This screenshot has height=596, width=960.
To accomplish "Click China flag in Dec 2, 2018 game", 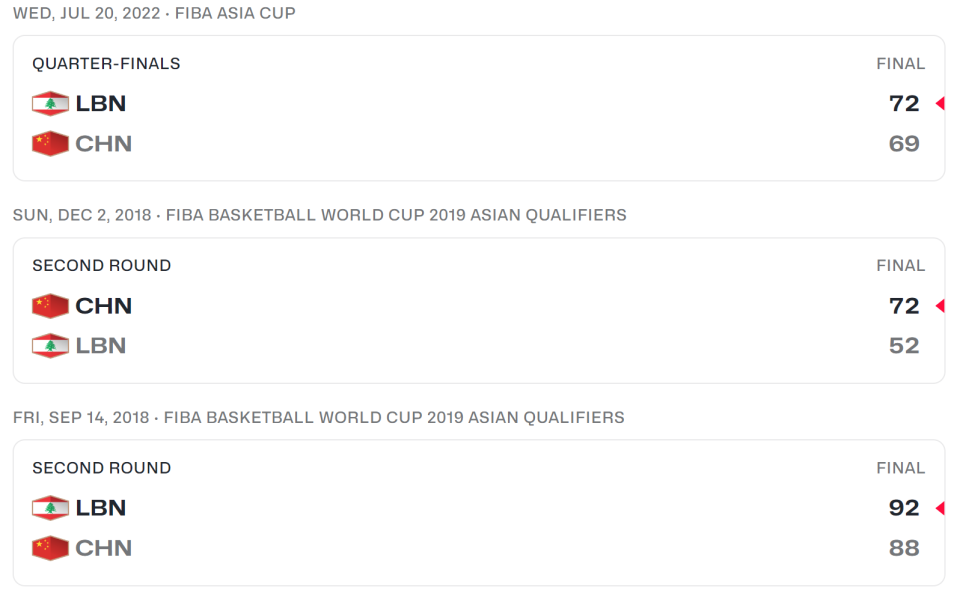I will [50, 306].
